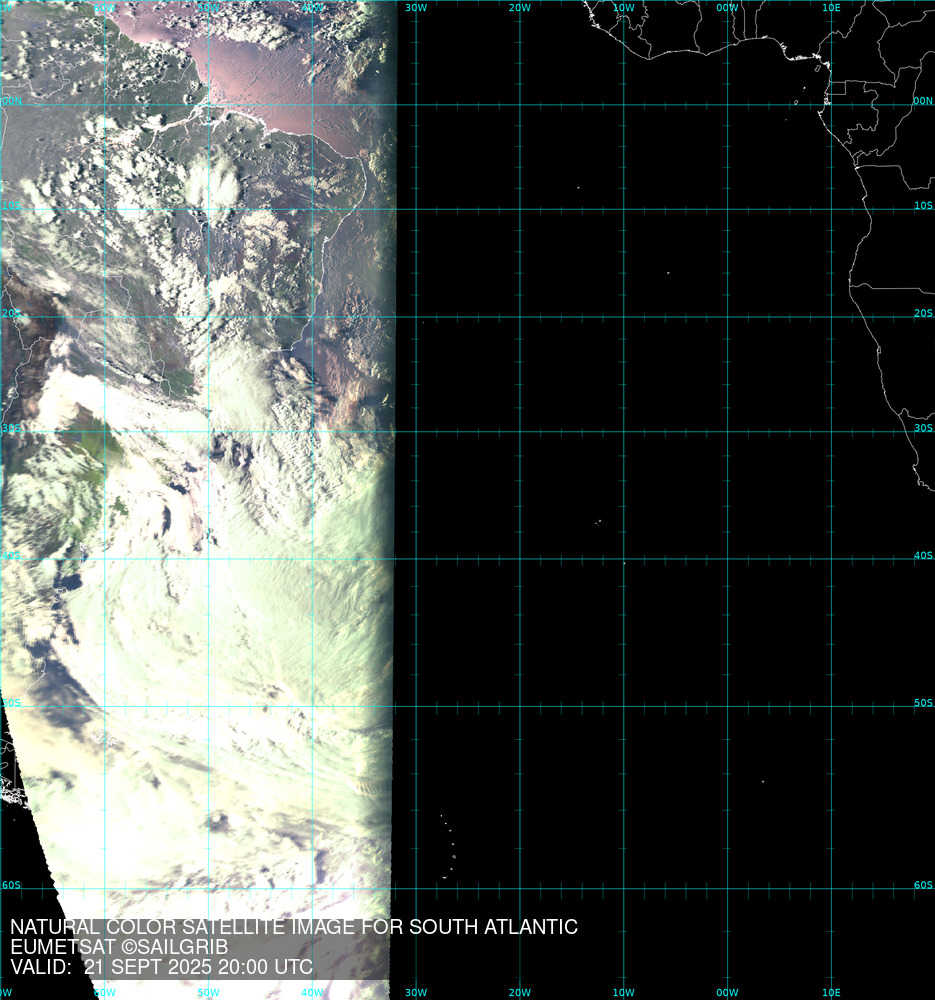Click the VALID 21 SEPT 2025 timestamp

[x=161, y=967]
